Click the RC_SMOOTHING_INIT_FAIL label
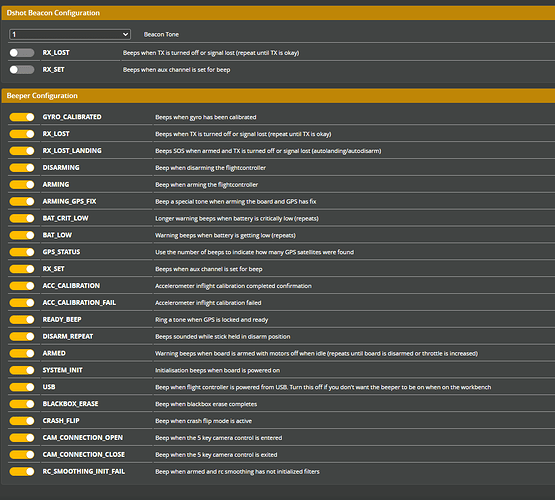The width and height of the screenshot is (555, 500). pos(84,471)
